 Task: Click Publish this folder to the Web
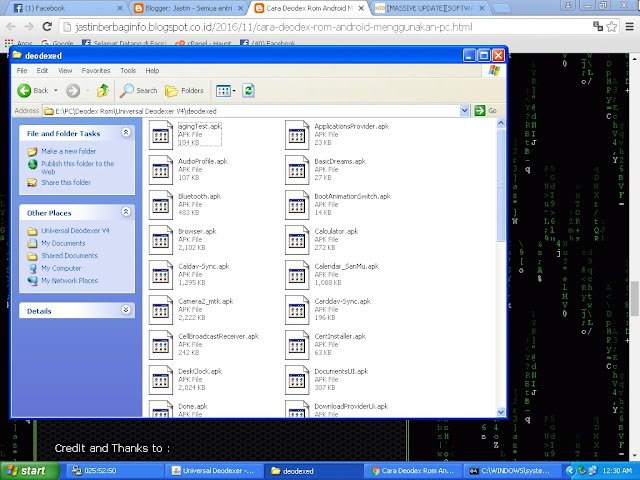pos(78,167)
